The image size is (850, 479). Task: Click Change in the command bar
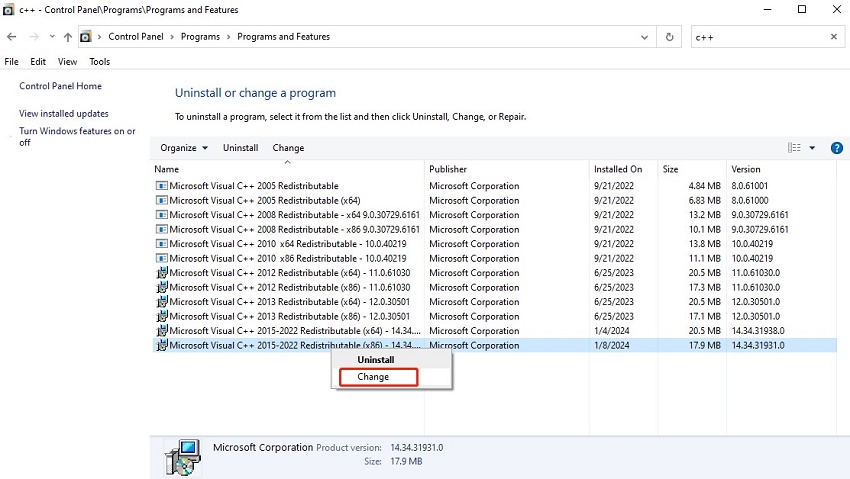pyautogui.click(x=288, y=148)
